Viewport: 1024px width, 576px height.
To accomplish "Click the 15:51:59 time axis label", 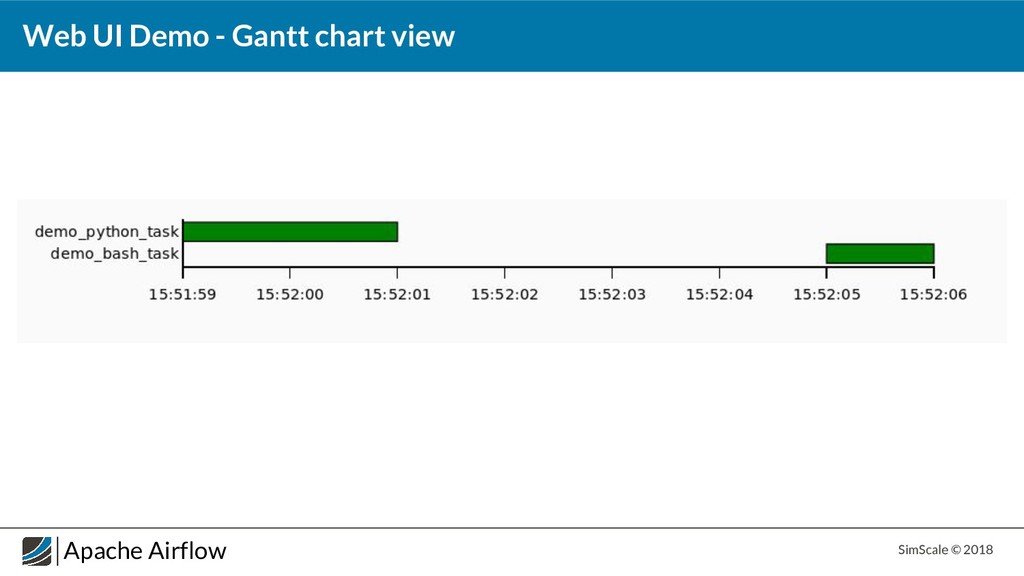I will tap(182, 295).
